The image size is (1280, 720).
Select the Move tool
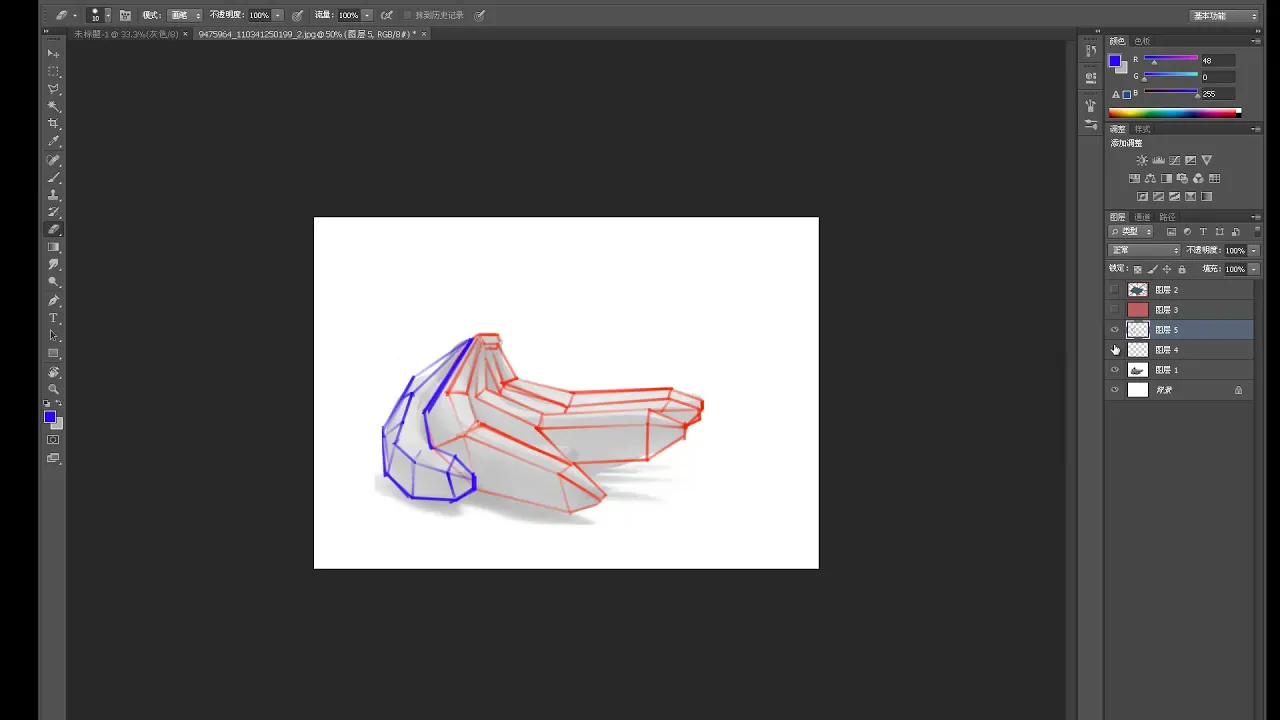[x=53, y=53]
